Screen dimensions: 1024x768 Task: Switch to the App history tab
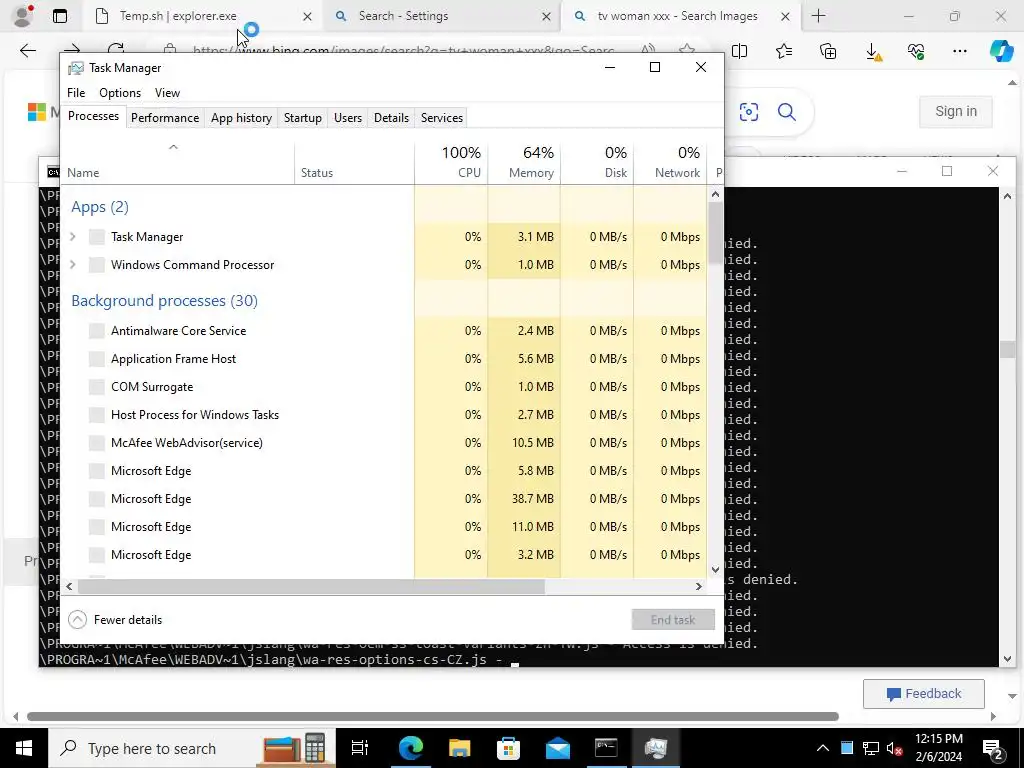(242, 118)
